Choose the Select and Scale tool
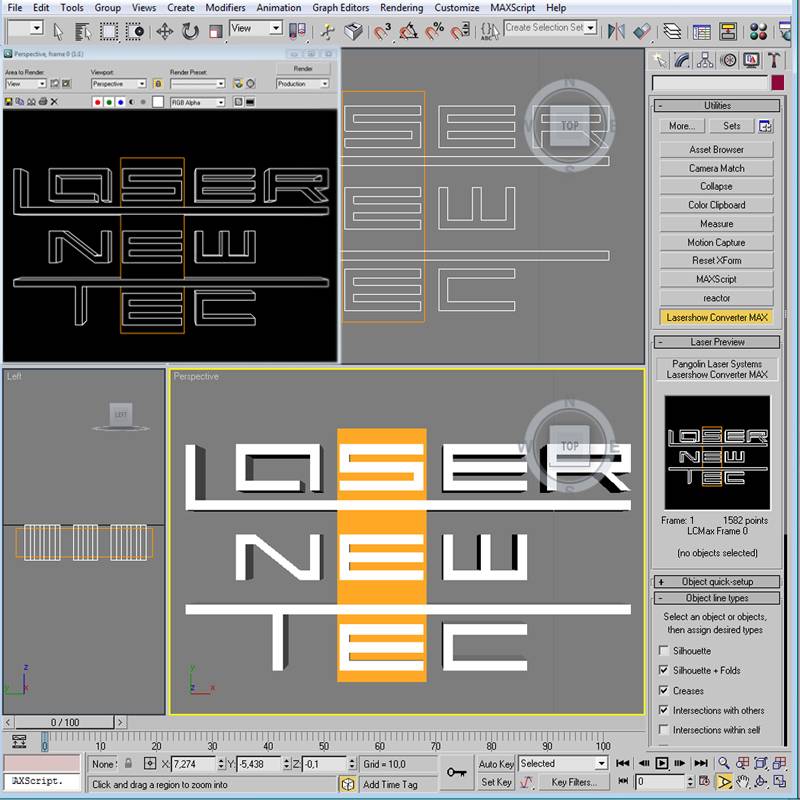The image size is (800, 800). (x=216, y=32)
